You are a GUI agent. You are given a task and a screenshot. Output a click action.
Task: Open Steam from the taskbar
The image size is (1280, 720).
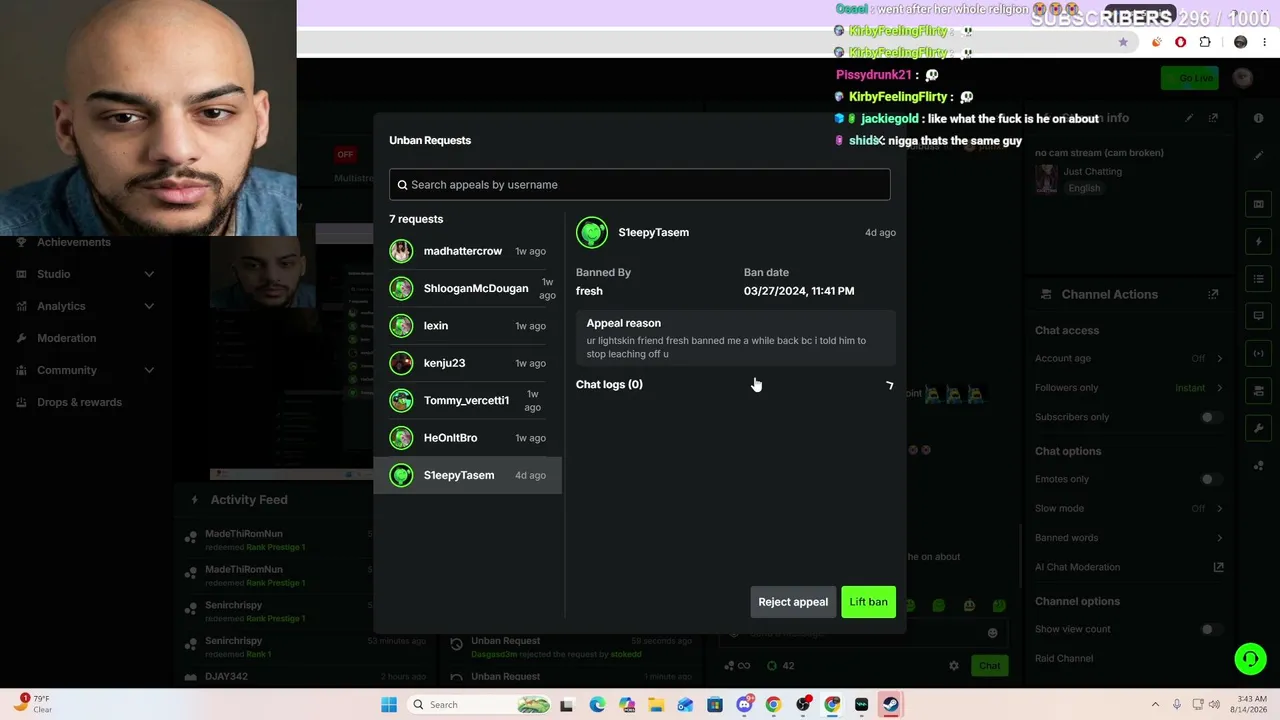(x=891, y=705)
